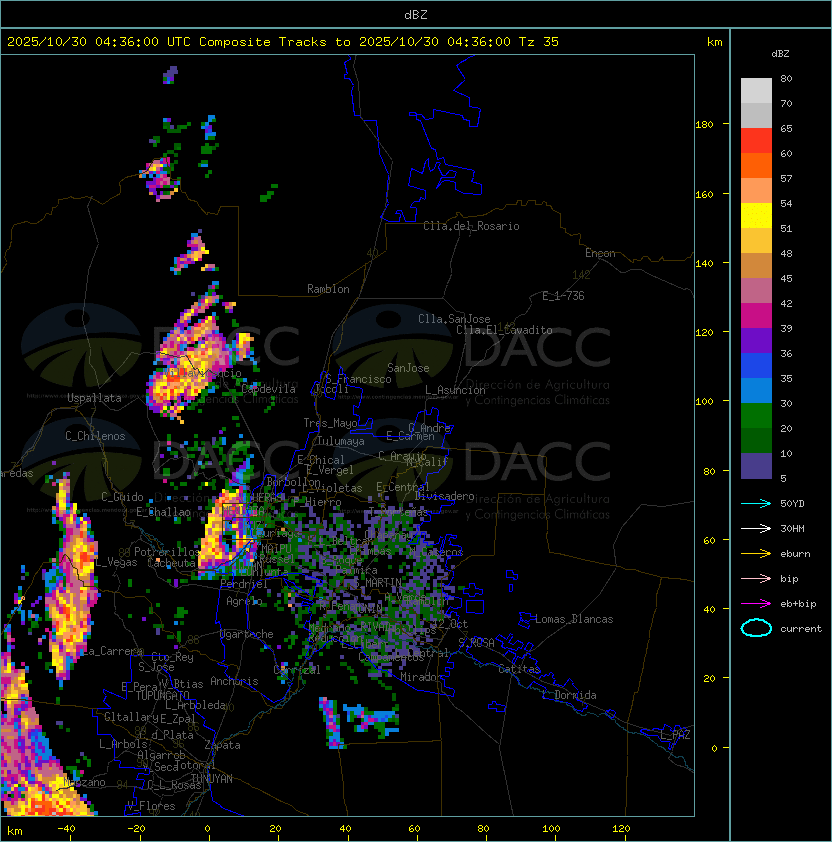This screenshot has width=832, height=842.
Task: Pick the light blue 30 dBZ swatch
Action: point(756,391)
